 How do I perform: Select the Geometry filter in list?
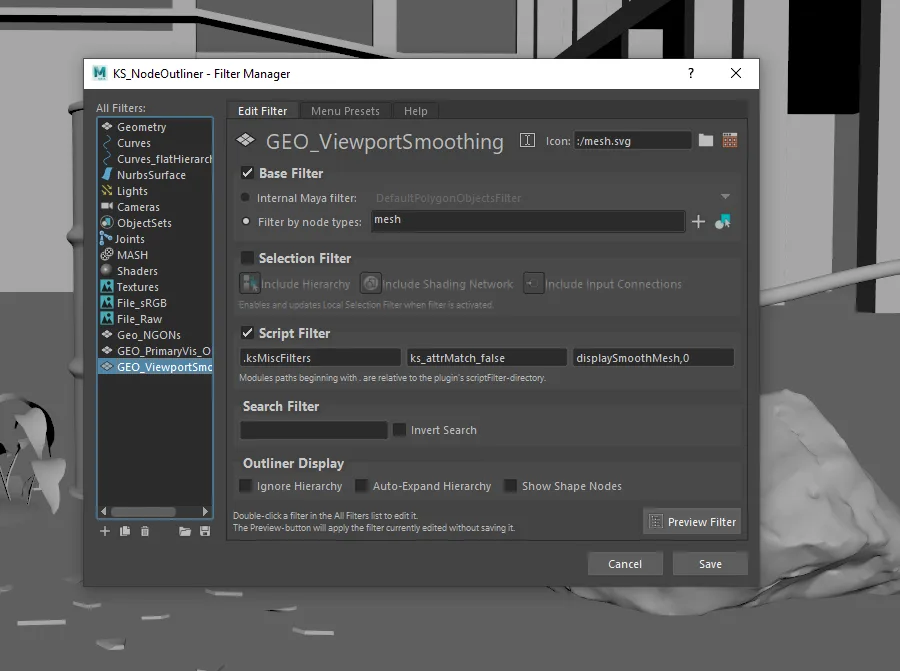(x=156, y=127)
